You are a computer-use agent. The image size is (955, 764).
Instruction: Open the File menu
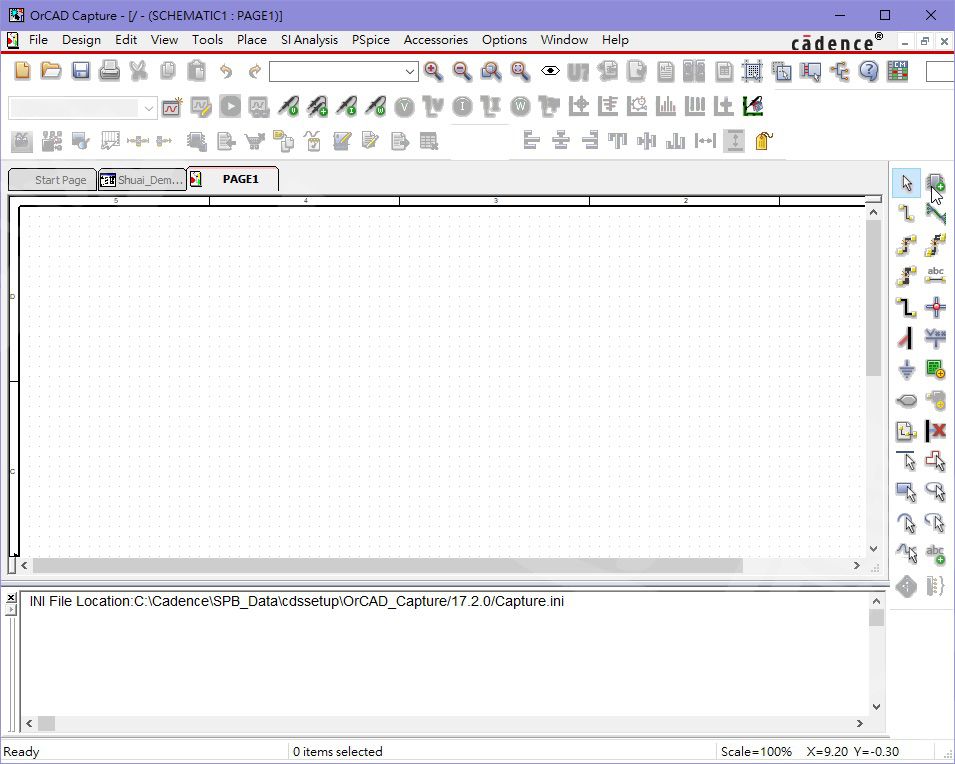(x=38, y=40)
